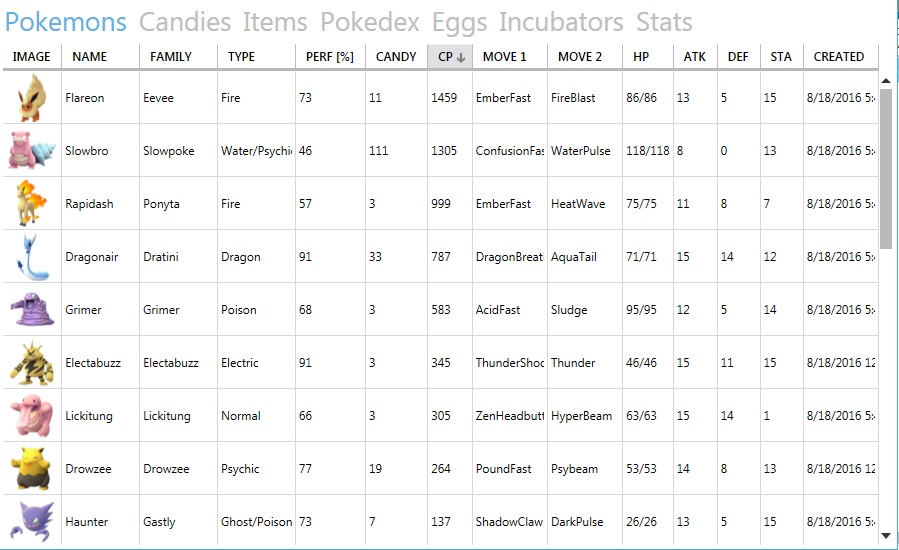Toggle CP column sort arrow
The width and height of the screenshot is (899, 550).
460,57
